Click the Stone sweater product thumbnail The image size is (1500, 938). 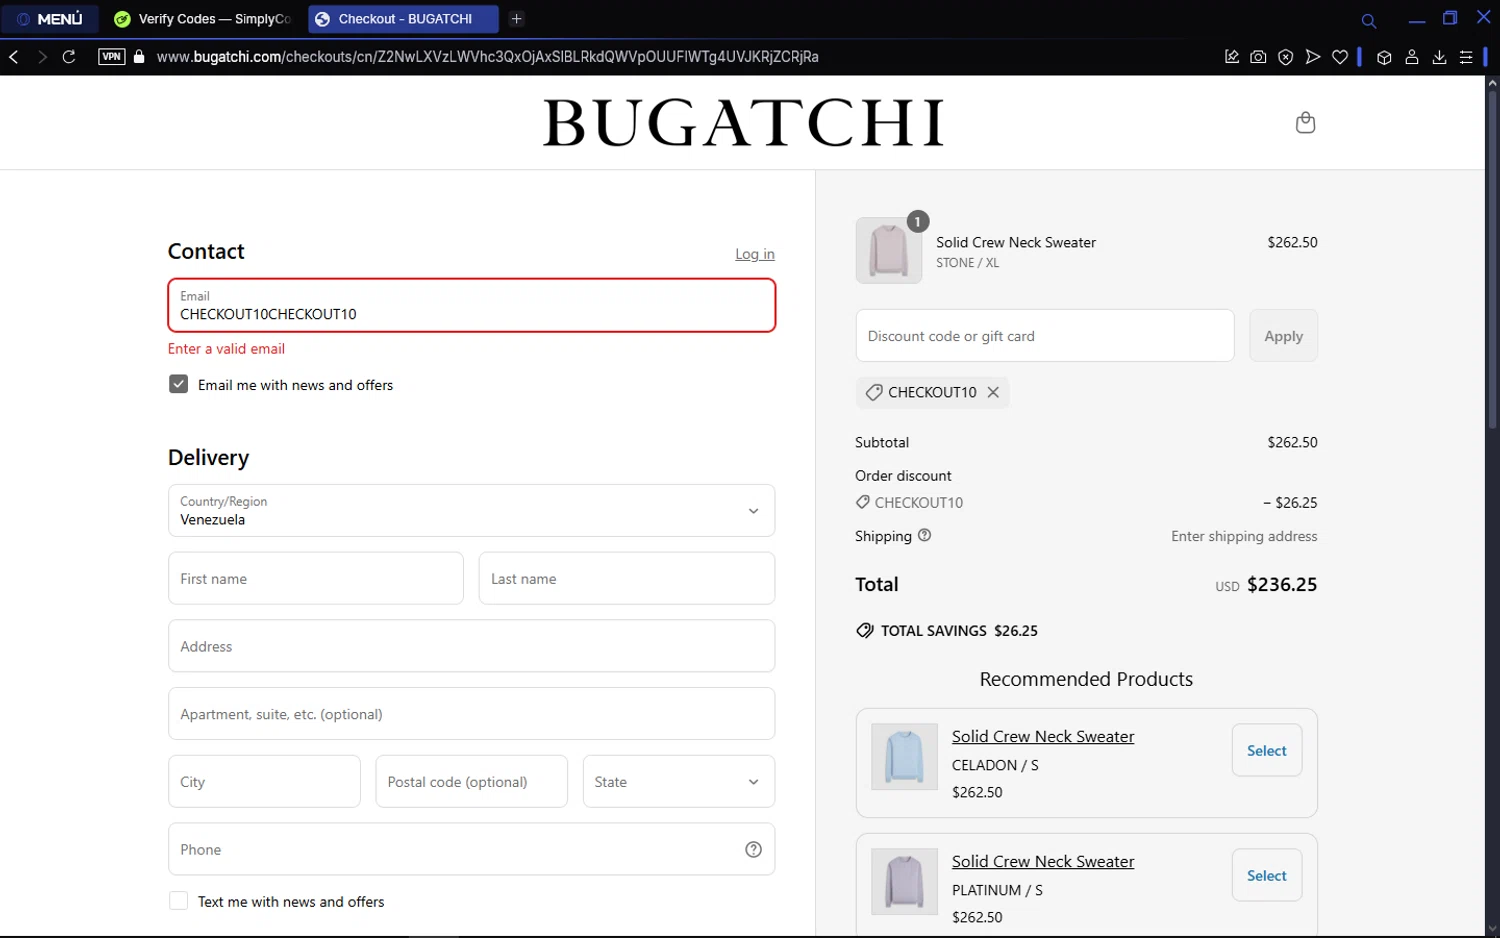[889, 251]
